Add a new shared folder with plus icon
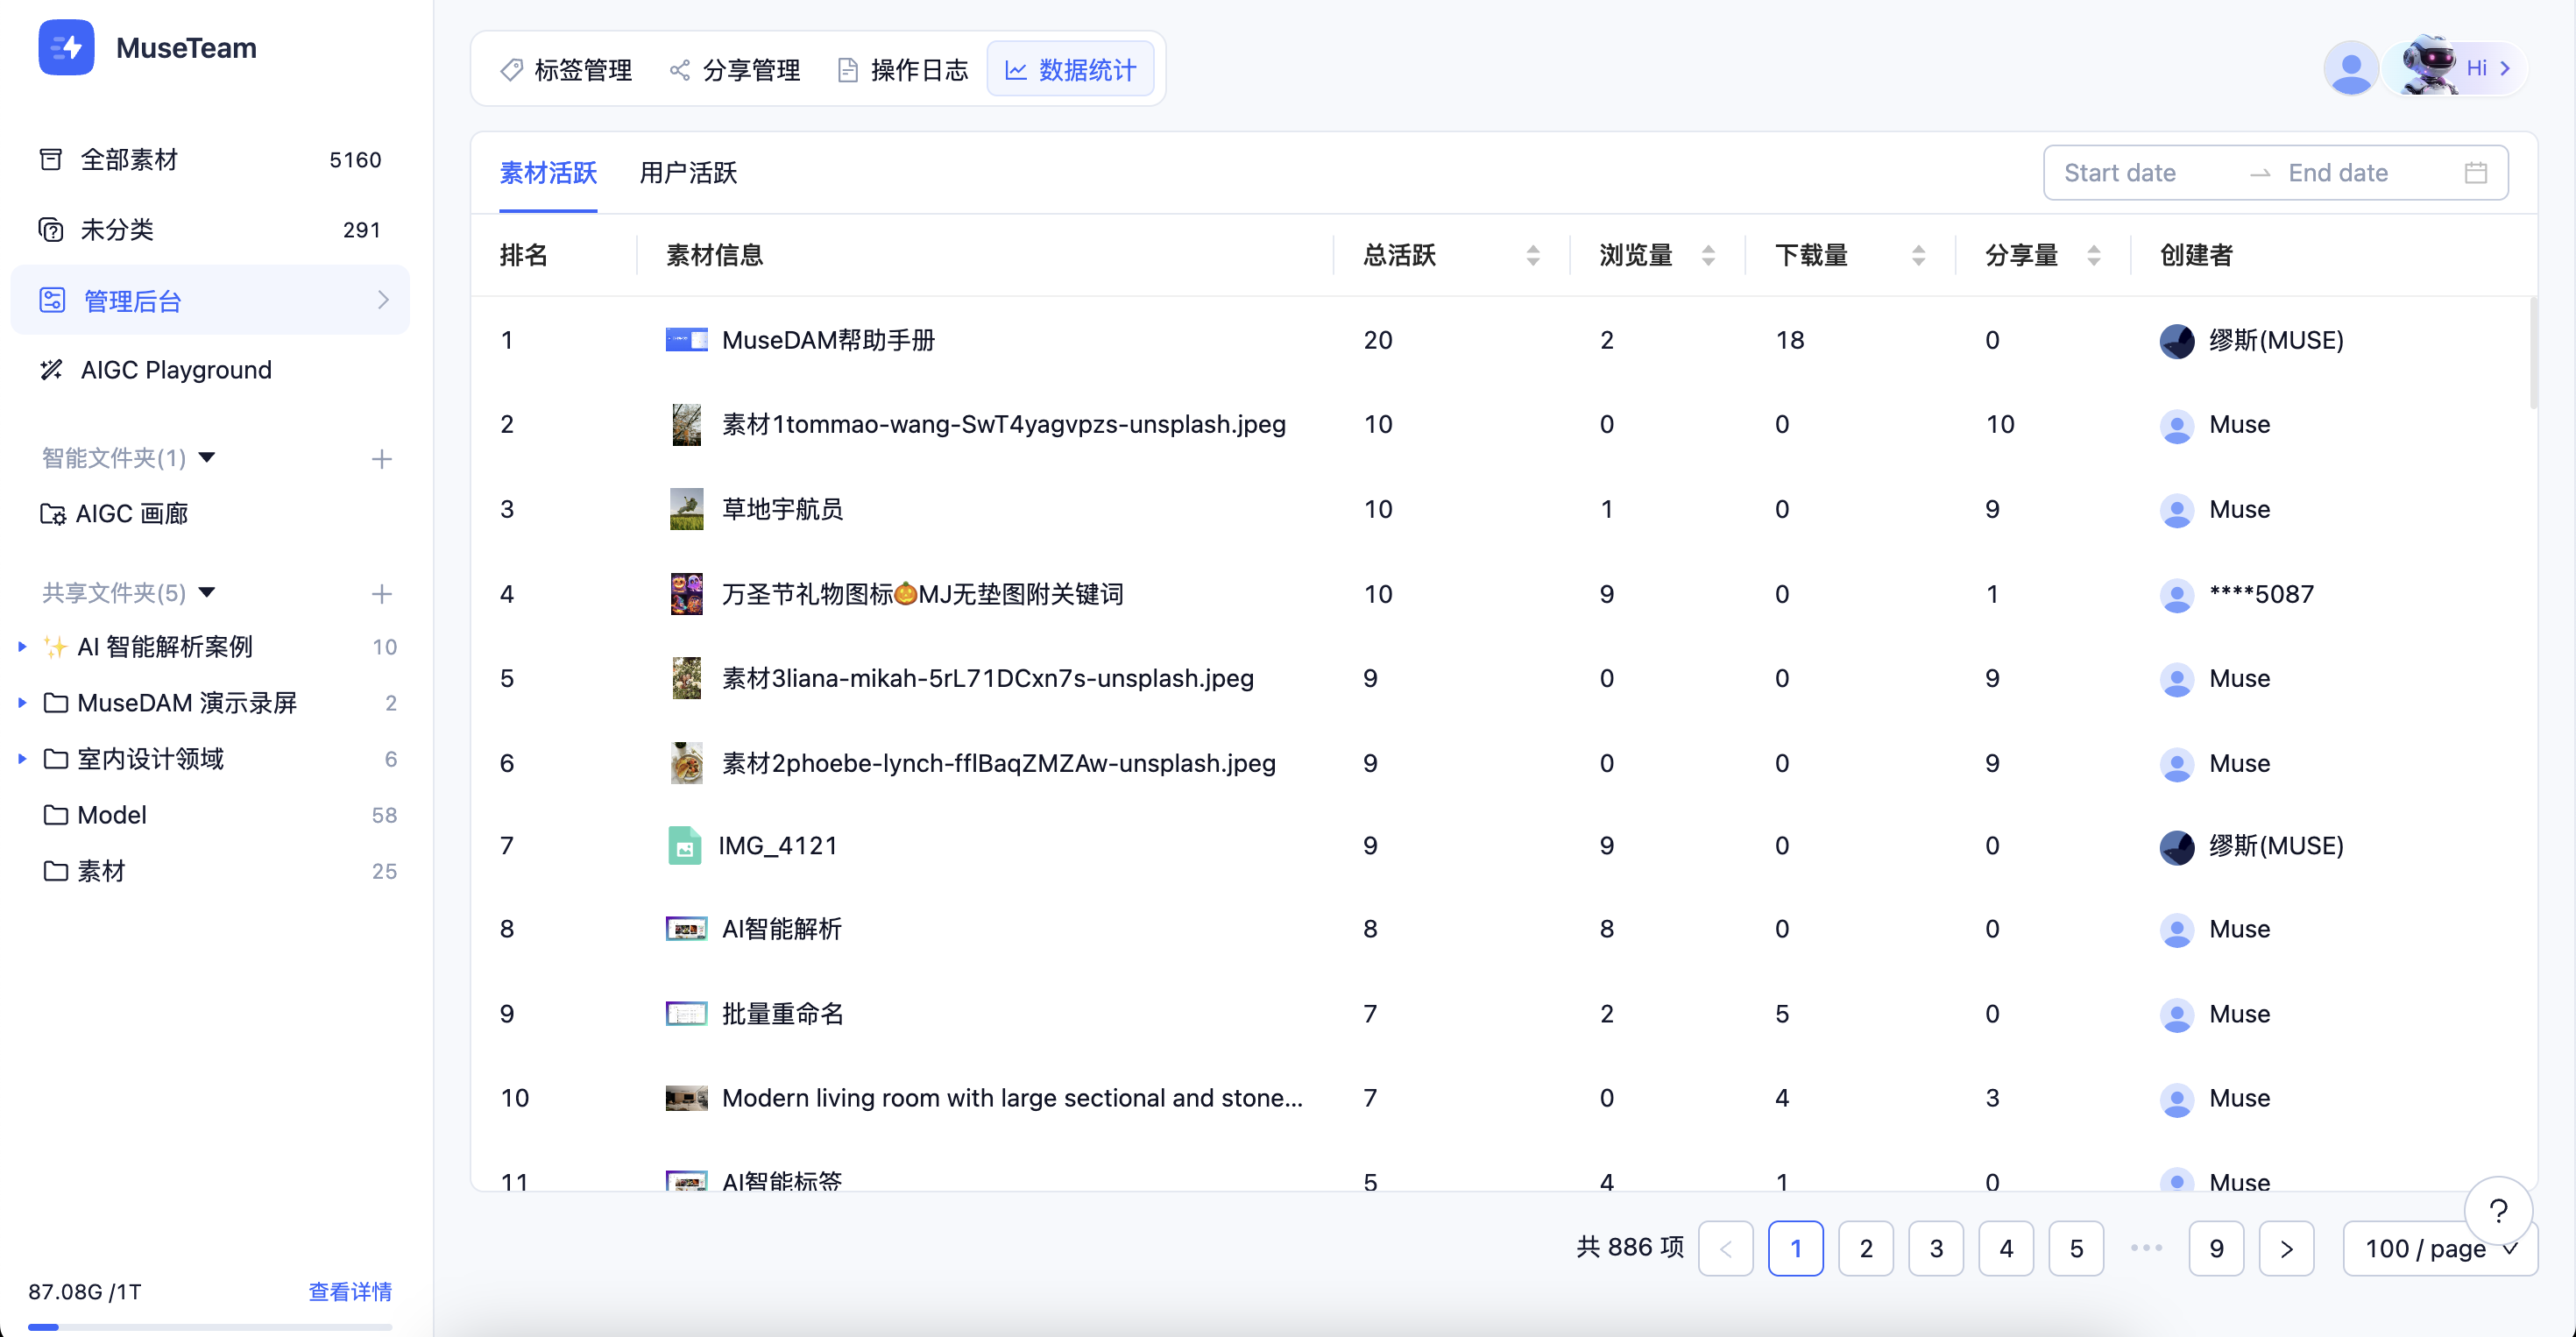The width and height of the screenshot is (2576, 1337). click(x=381, y=594)
